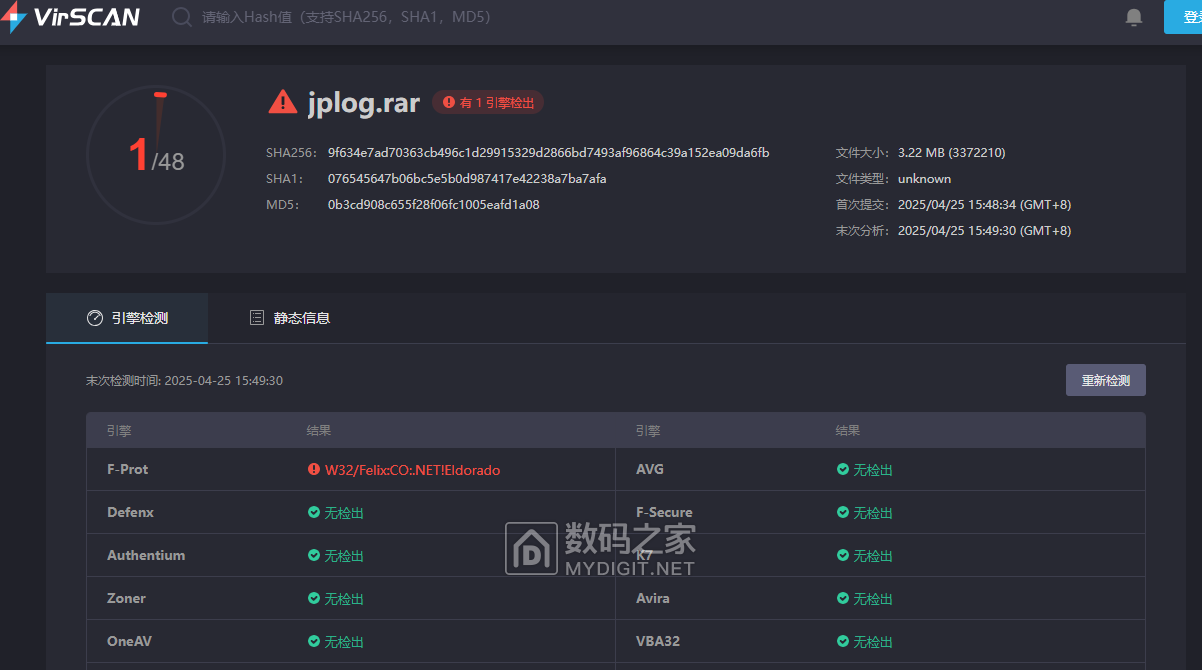Click the SHA256 hash value
1202x670 pixels.
(549, 153)
